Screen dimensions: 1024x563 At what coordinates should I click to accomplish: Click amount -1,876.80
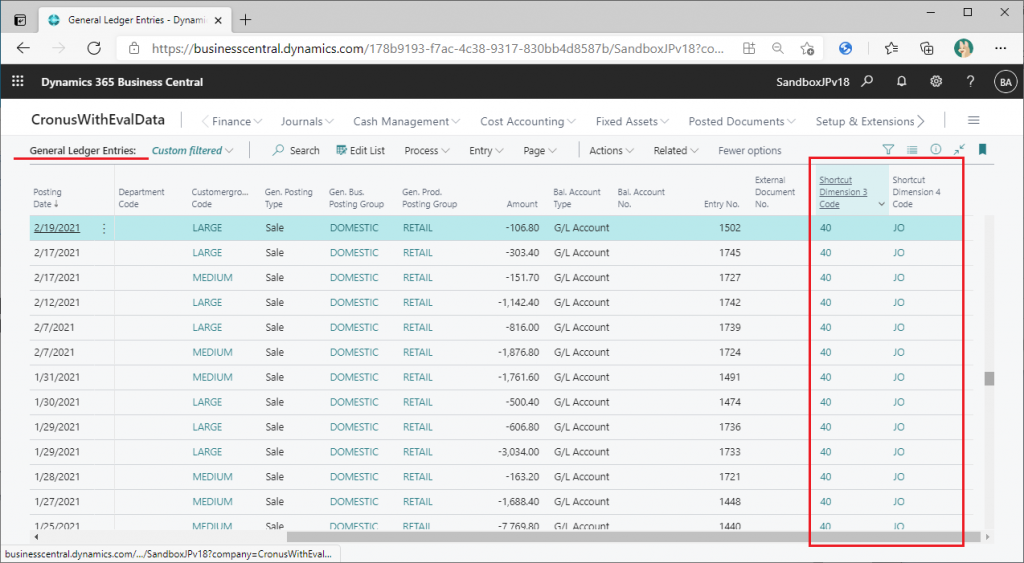[519, 353]
